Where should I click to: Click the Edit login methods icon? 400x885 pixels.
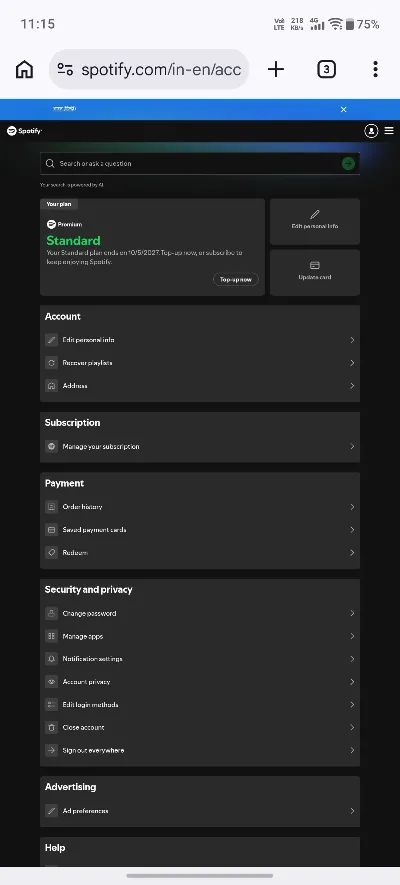(x=51, y=704)
